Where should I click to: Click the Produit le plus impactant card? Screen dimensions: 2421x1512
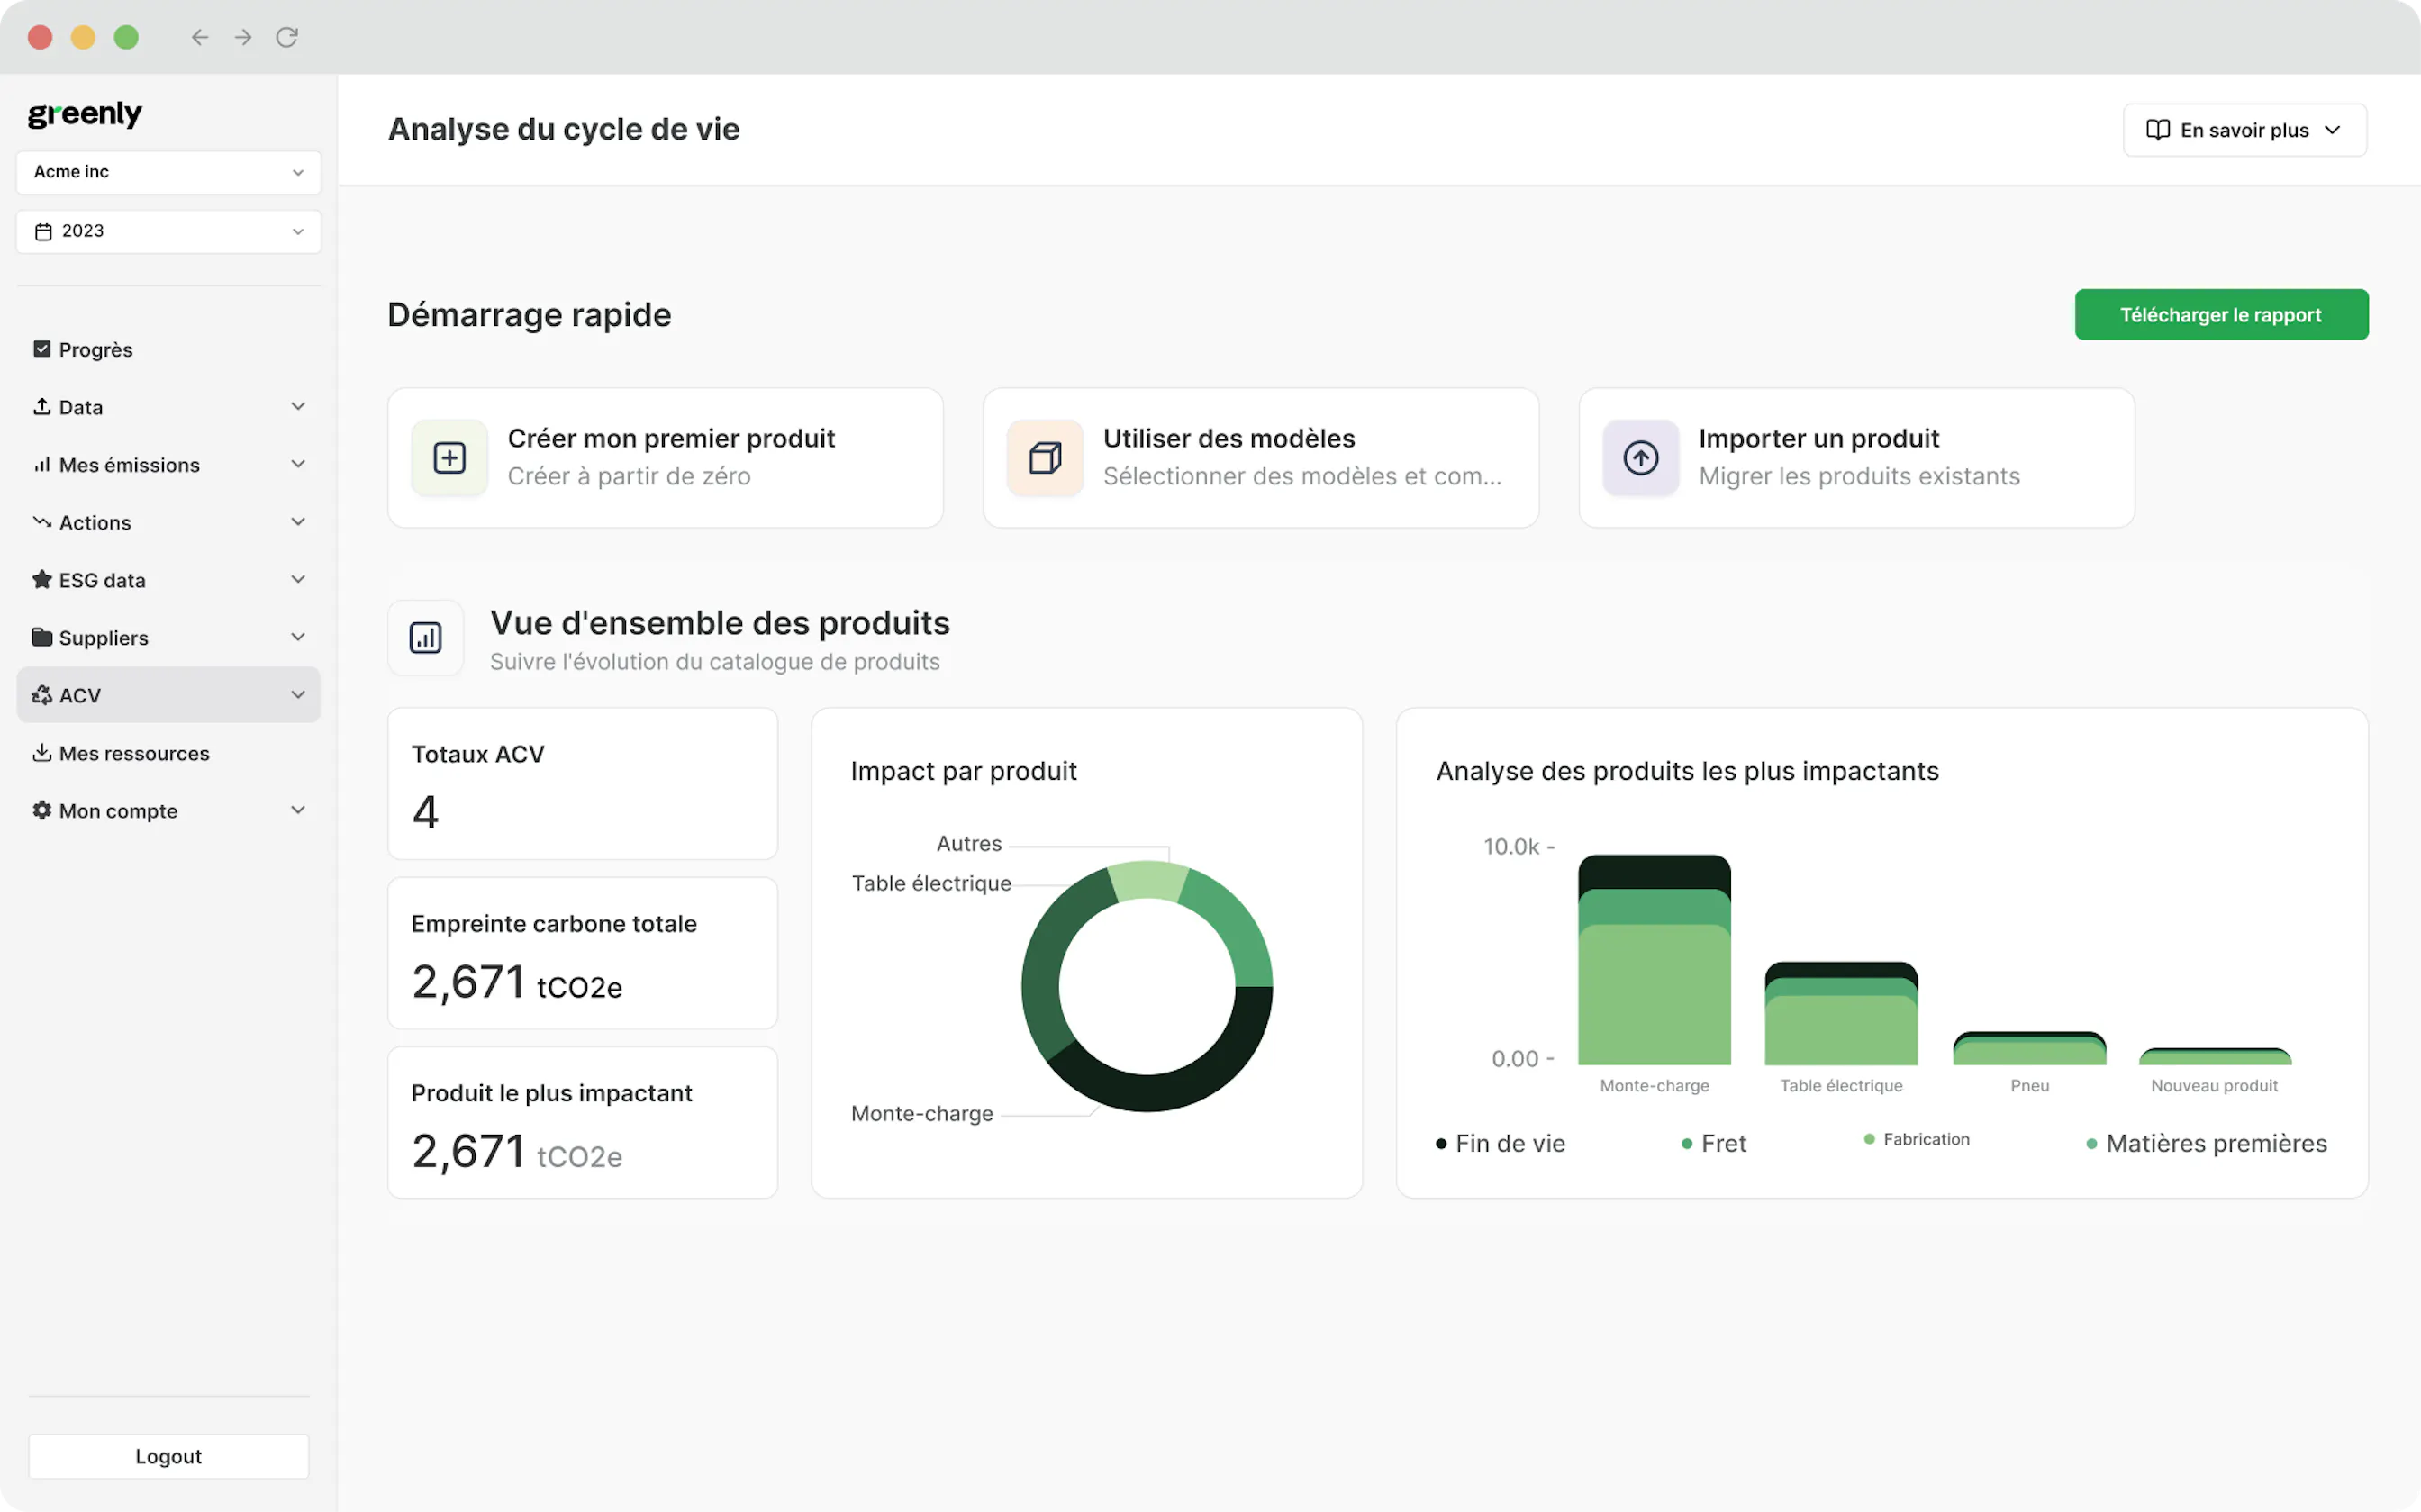tap(583, 1122)
